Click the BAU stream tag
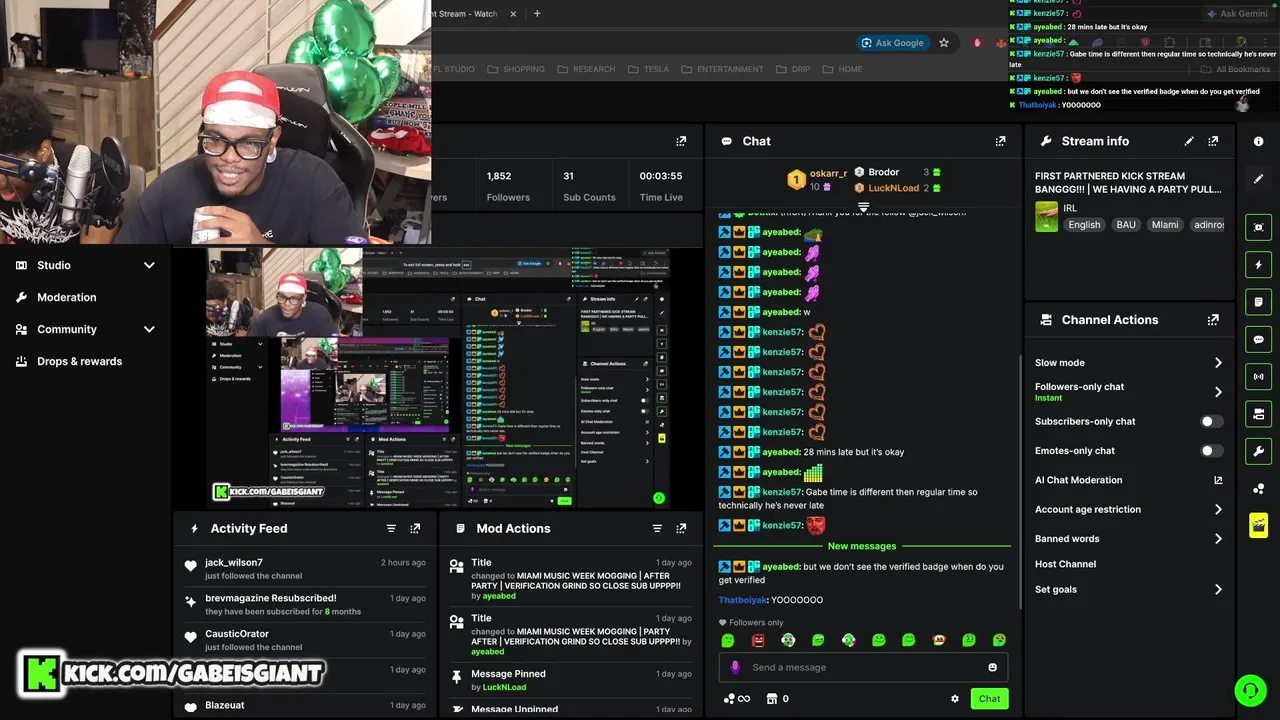1280x720 pixels. coord(1126,225)
